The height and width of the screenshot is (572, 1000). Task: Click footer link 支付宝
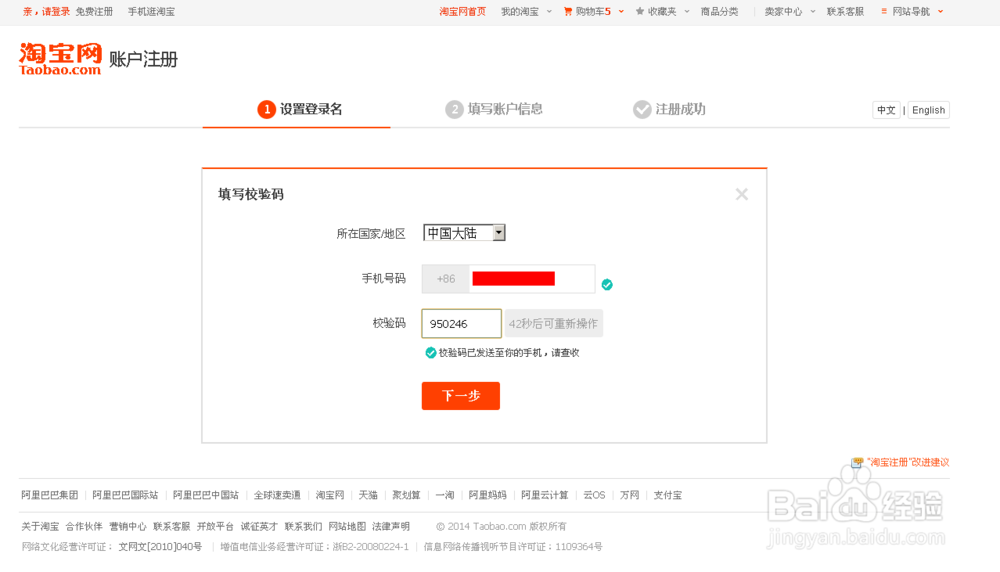tap(668, 495)
